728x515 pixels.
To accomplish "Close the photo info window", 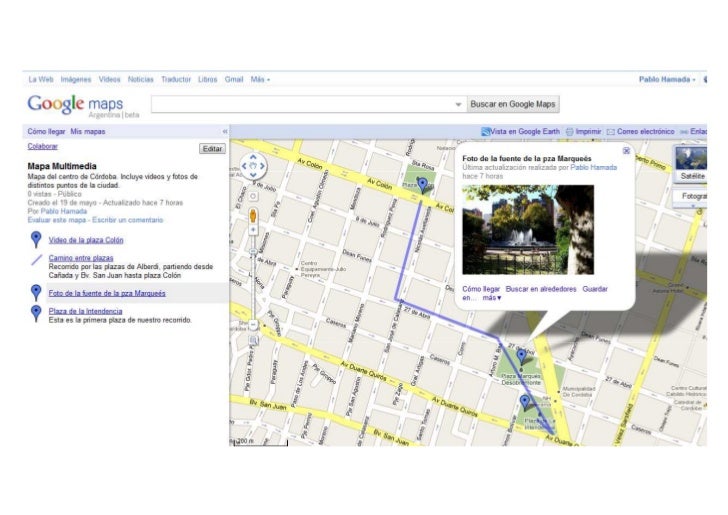I will (x=626, y=150).
